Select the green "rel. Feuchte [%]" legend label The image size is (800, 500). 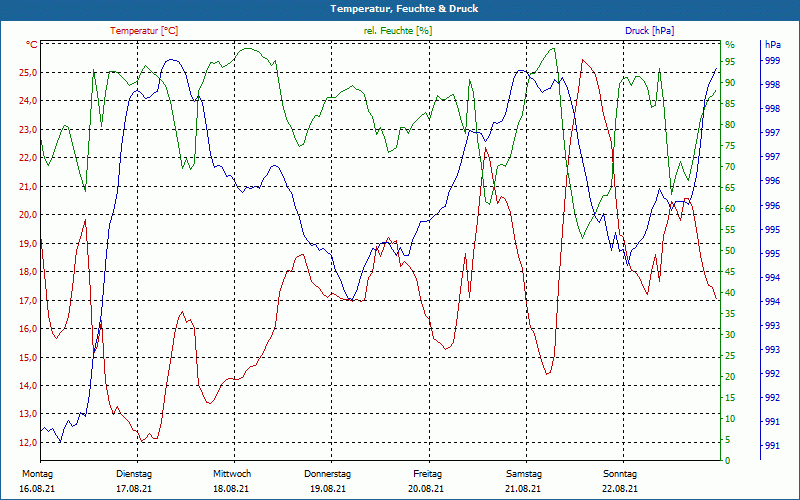tap(397, 31)
